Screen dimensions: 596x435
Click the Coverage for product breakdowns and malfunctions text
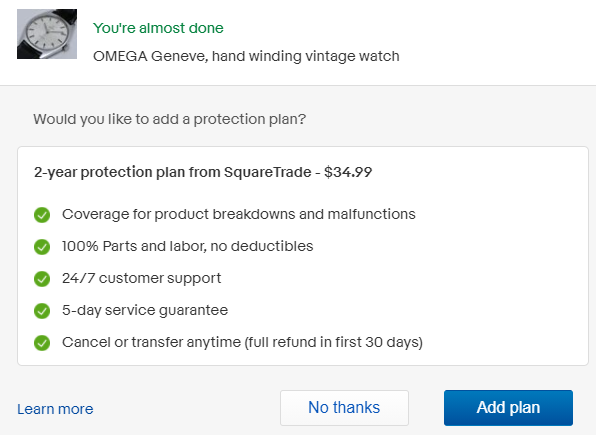click(239, 214)
